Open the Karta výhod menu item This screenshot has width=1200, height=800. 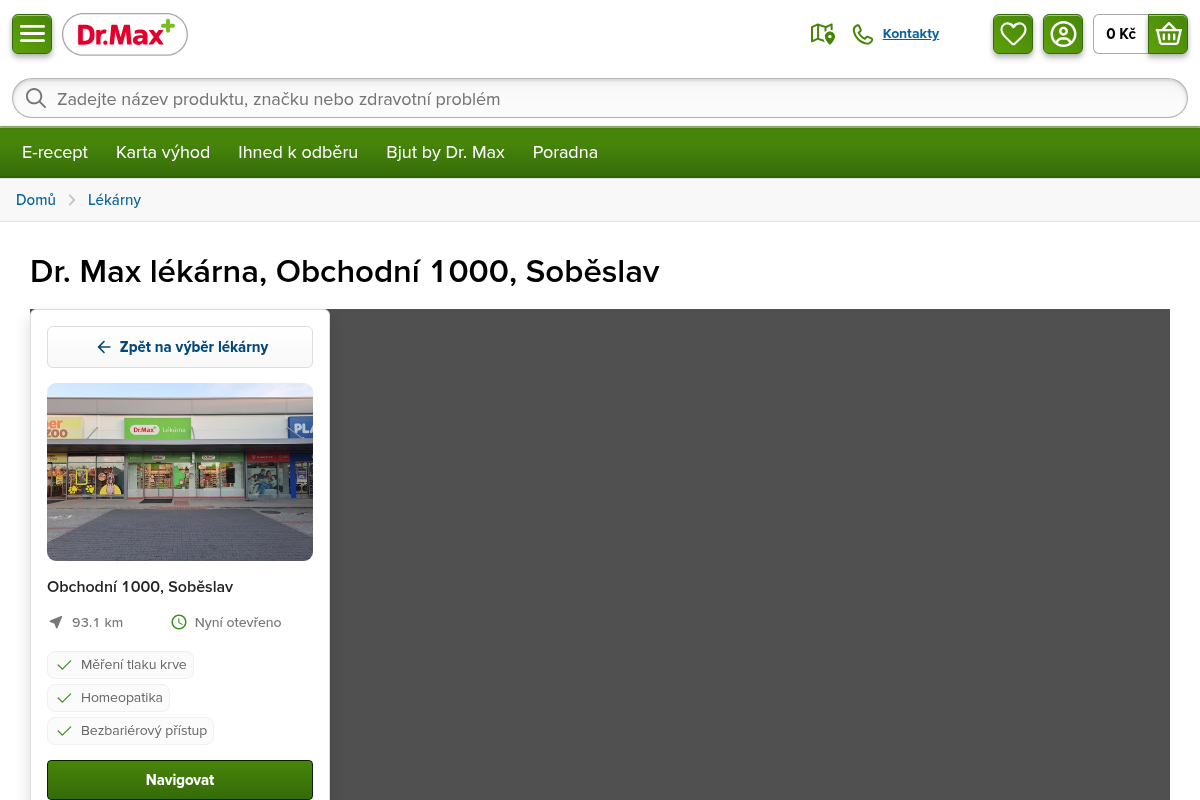(x=163, y=152)
